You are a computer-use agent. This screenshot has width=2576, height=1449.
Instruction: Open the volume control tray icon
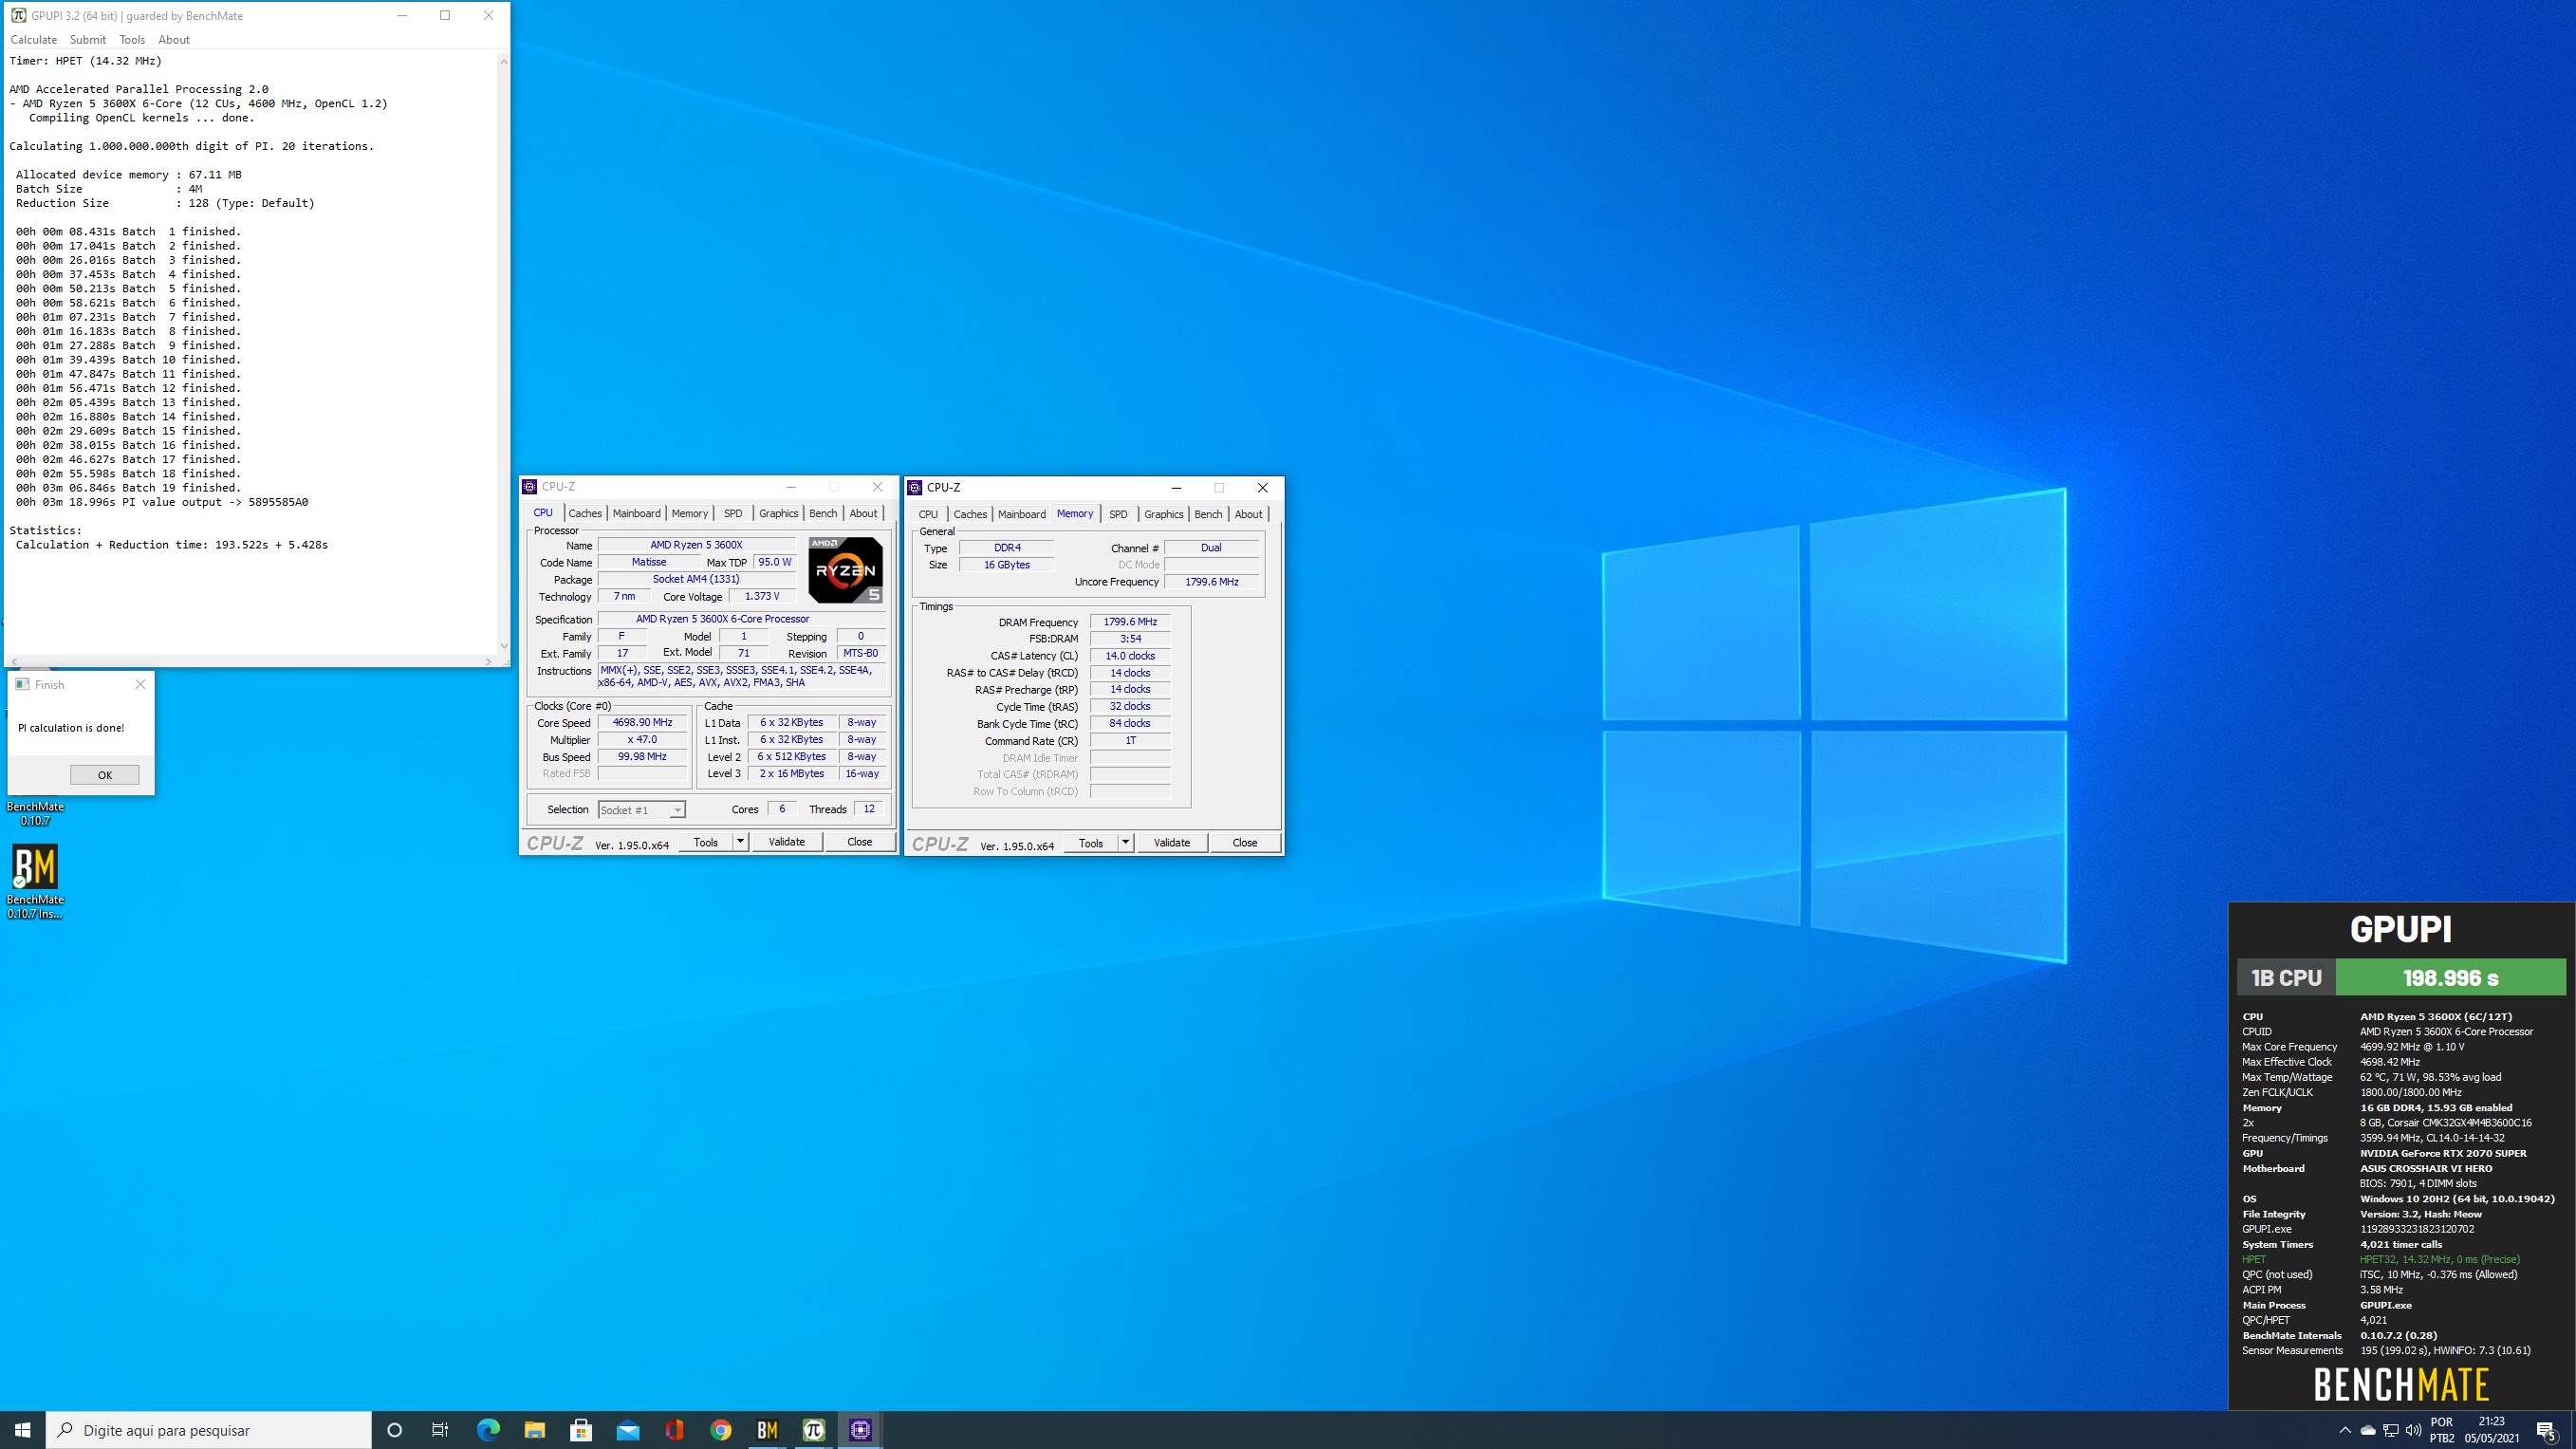pos(2413,1430)
